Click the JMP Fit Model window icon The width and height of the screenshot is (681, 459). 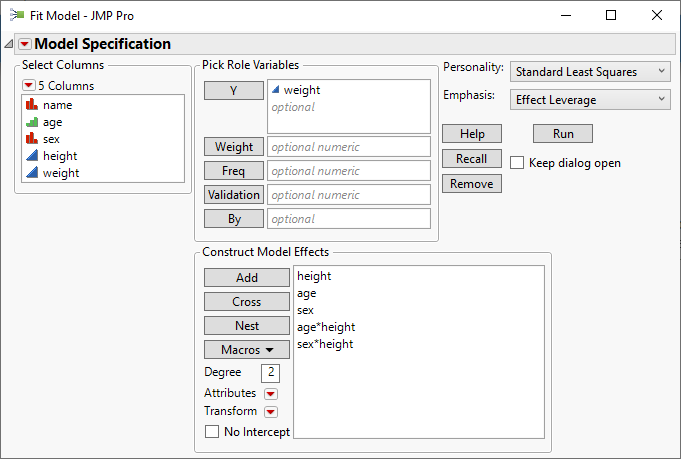tap(17, 15)
